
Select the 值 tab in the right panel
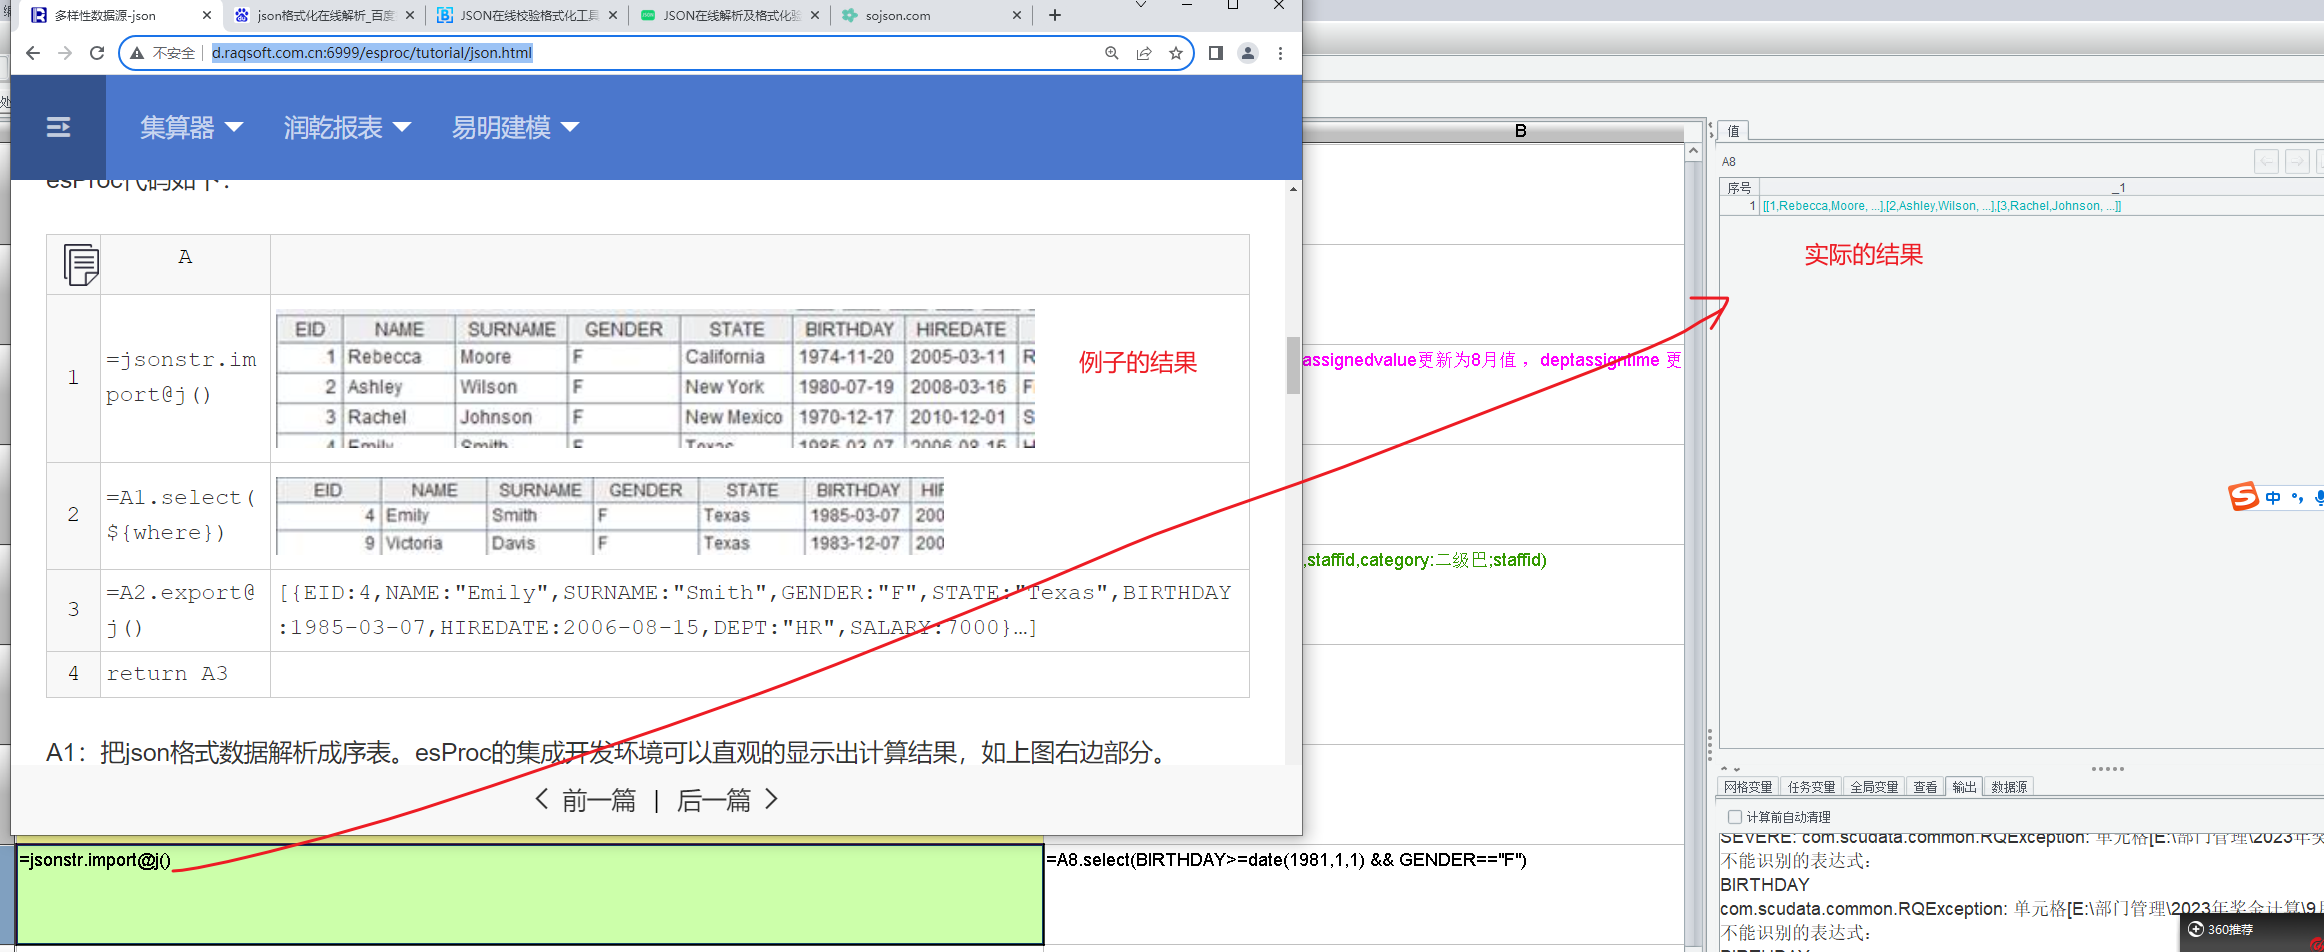coord(1734,131)
